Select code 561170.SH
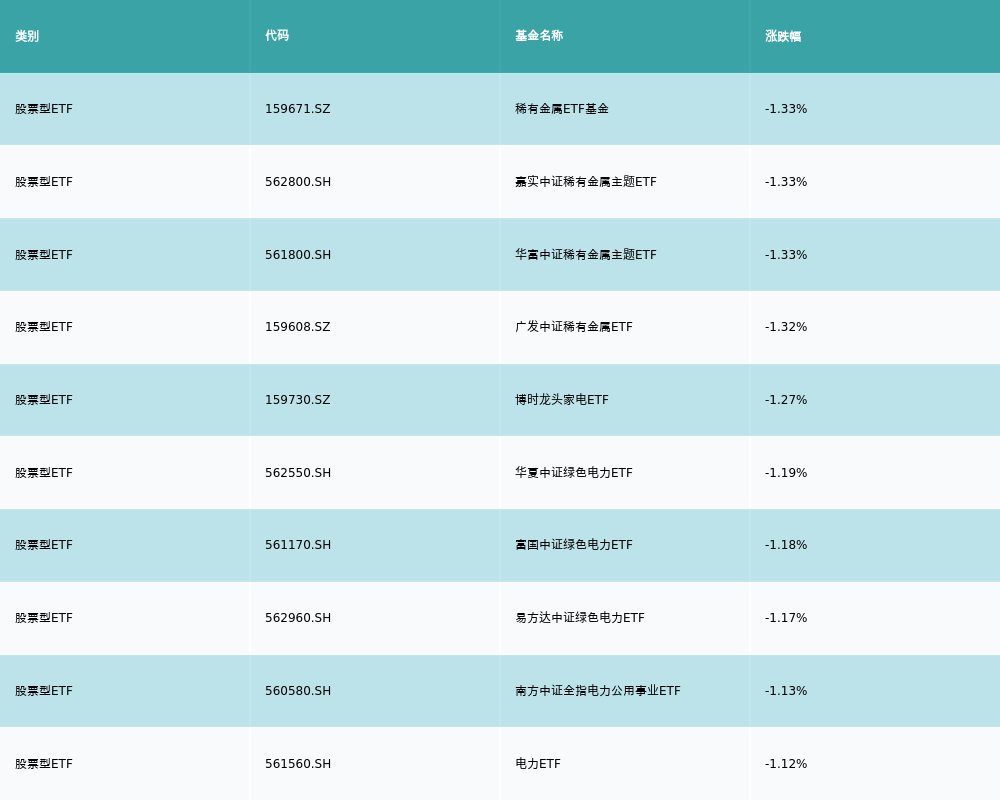This screenshot has height=800, width=1000. click(x=298, y=545)
